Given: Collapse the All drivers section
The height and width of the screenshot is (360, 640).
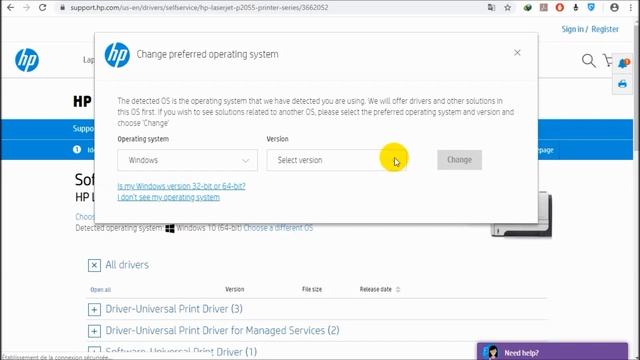Looking at the screenshot, I should pyautogui.click(x=94, y=265).
